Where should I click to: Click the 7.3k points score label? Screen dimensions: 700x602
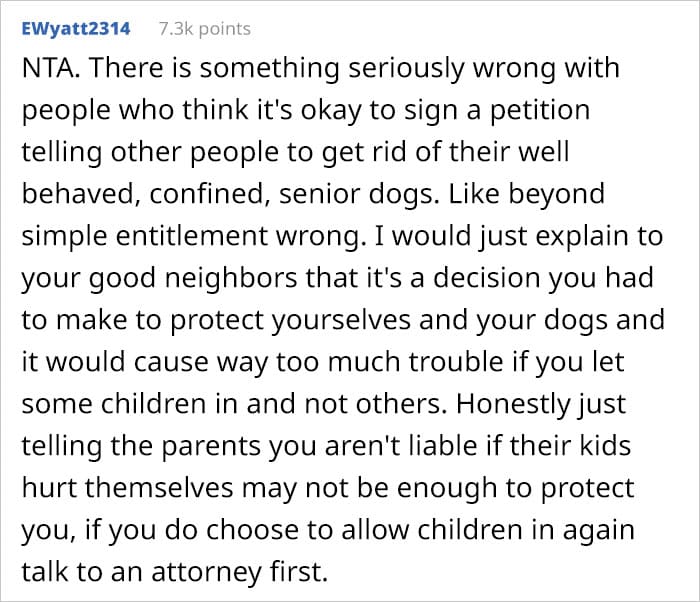click(x=204, y=29)
